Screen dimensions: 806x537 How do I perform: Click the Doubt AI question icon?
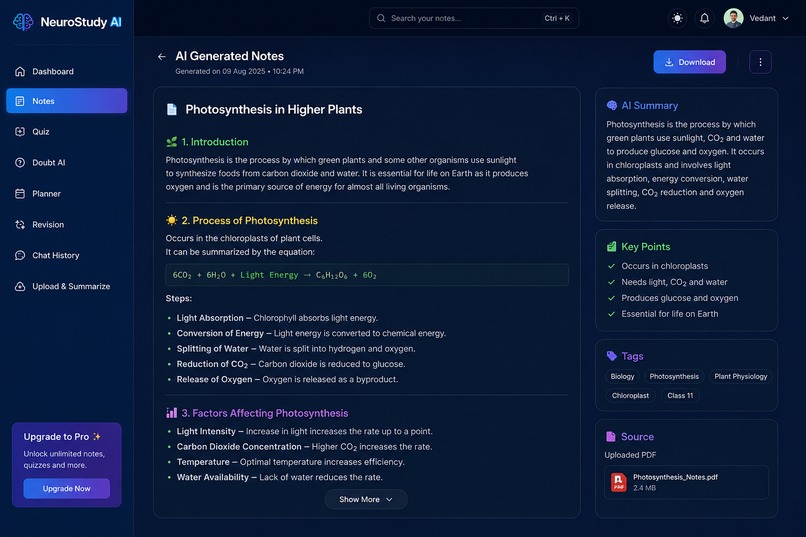[x=20, y=162]
